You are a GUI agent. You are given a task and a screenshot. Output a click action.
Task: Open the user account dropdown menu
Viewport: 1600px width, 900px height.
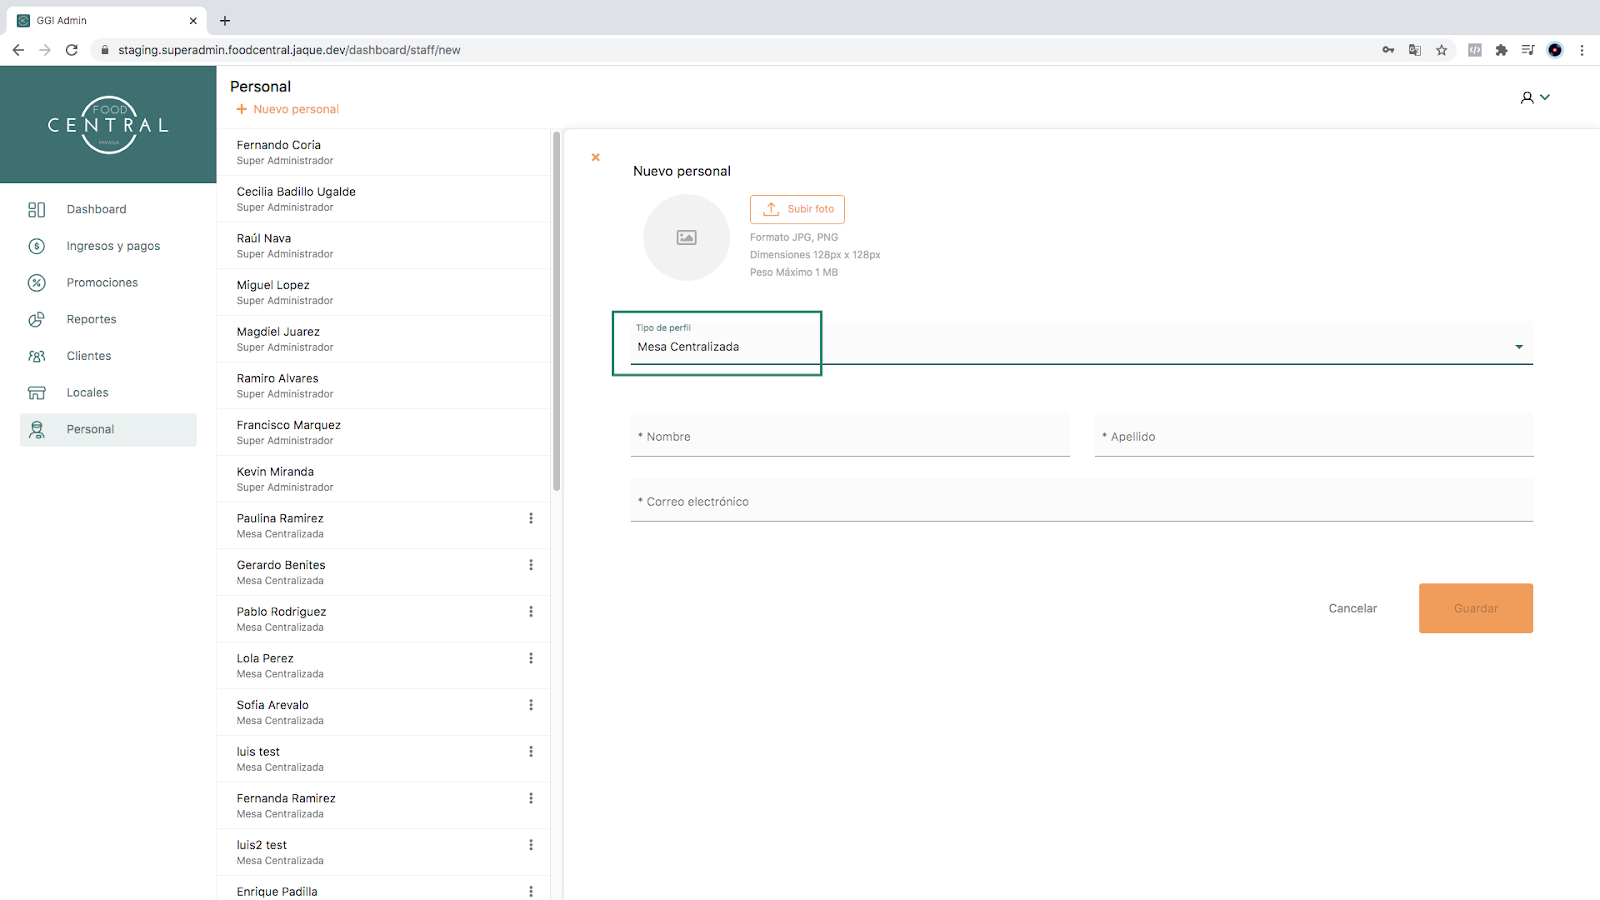pyautogui.click(x=1535, y=98)
